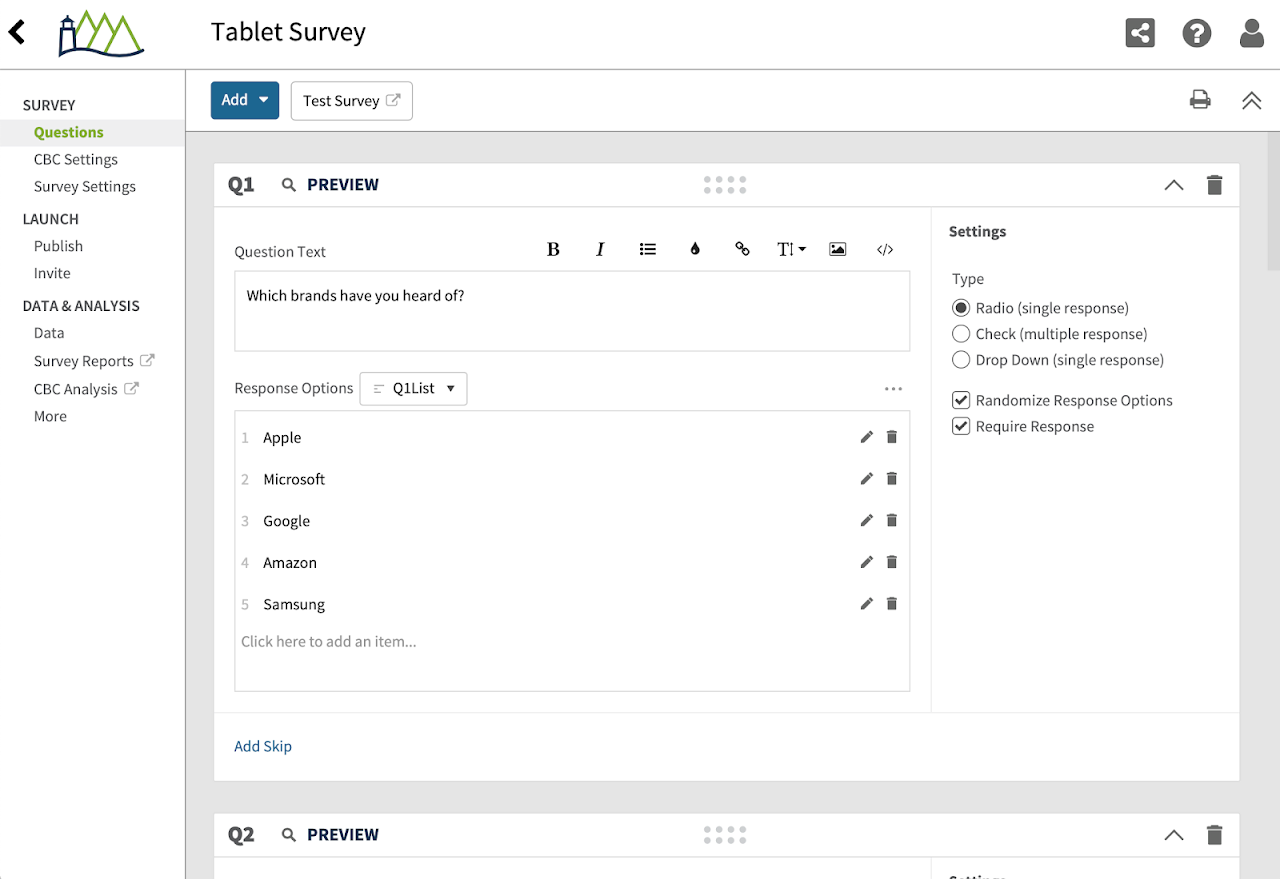
Task: Insert image into question text
Action: 838,249
